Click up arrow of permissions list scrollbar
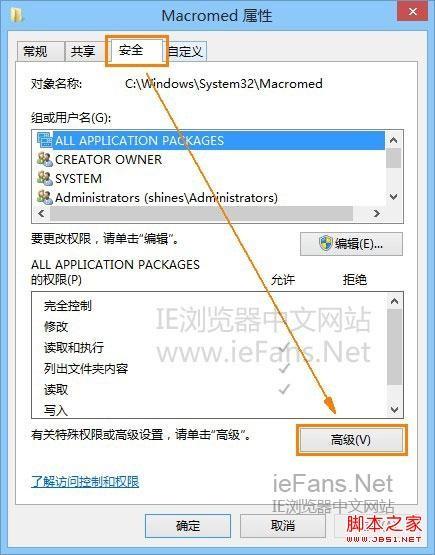The height and width of the screenshot is (555, 435). click(x=394, y=301)
